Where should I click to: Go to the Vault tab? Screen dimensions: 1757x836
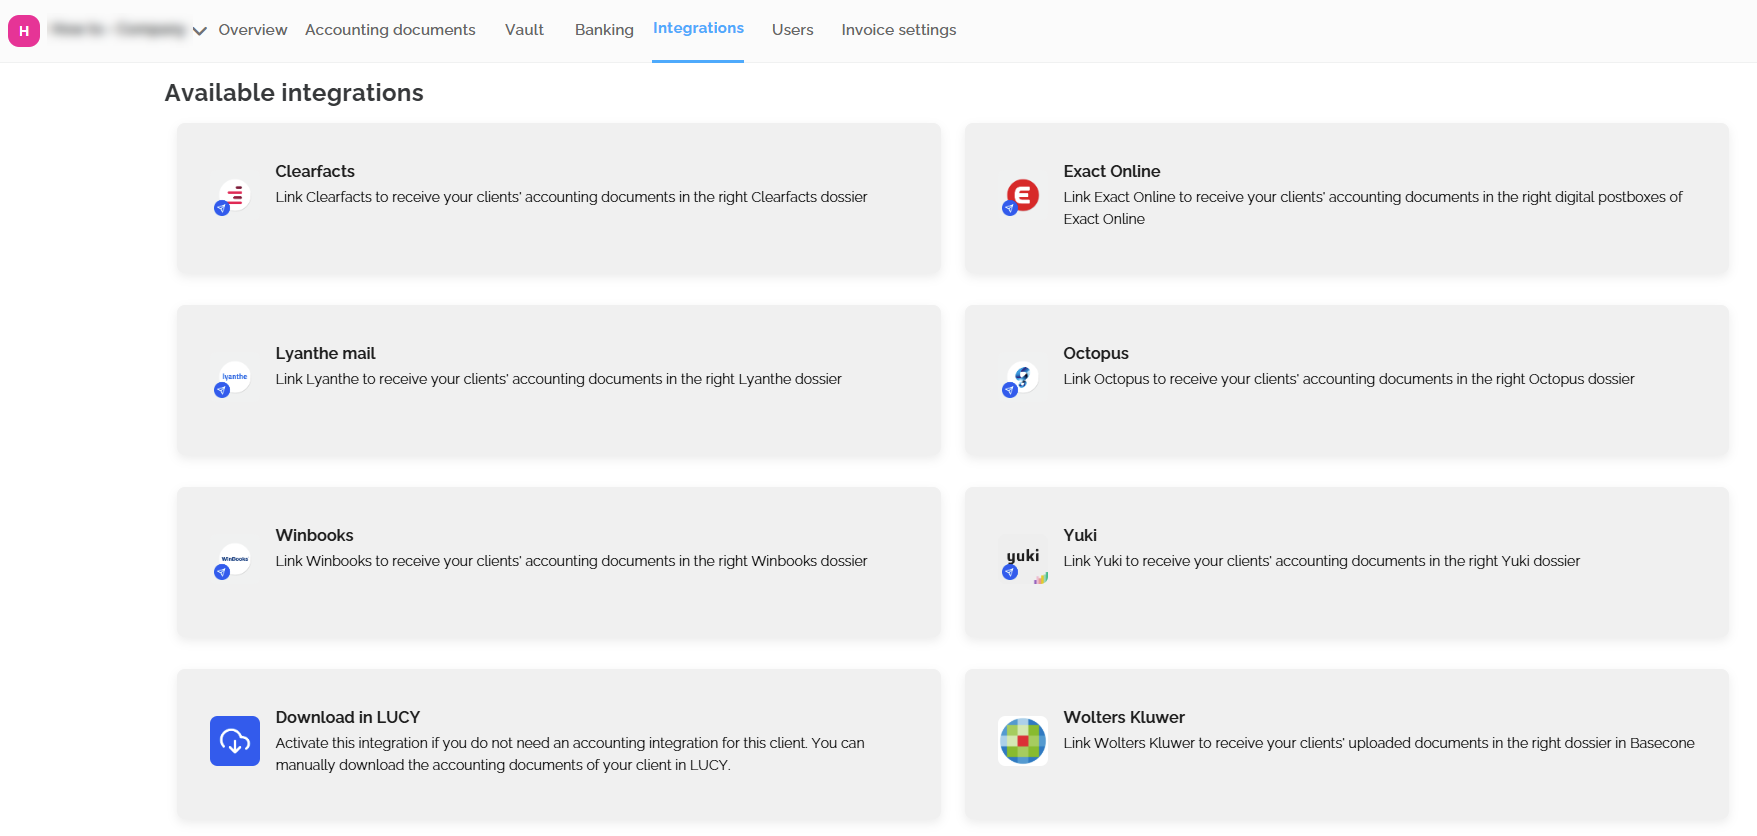coord(524,30)
